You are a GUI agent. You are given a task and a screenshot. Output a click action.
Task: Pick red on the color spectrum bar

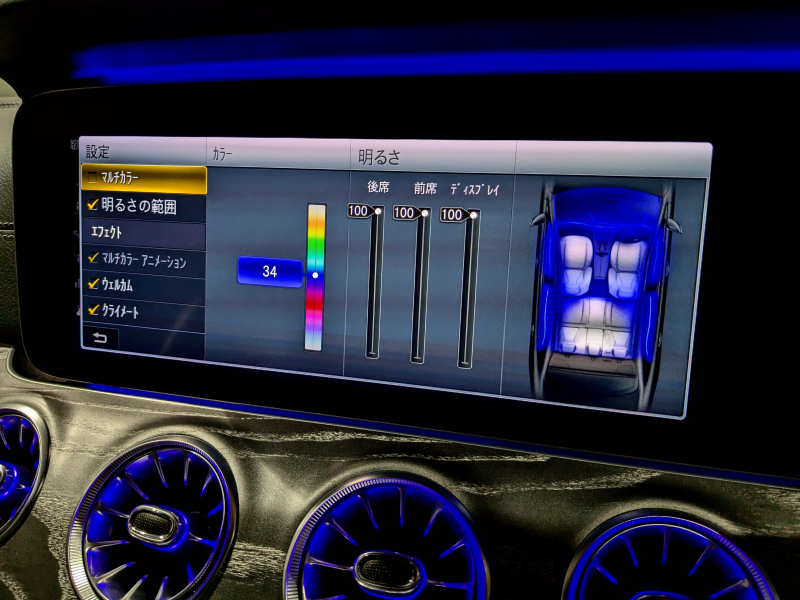coord(315,318)
